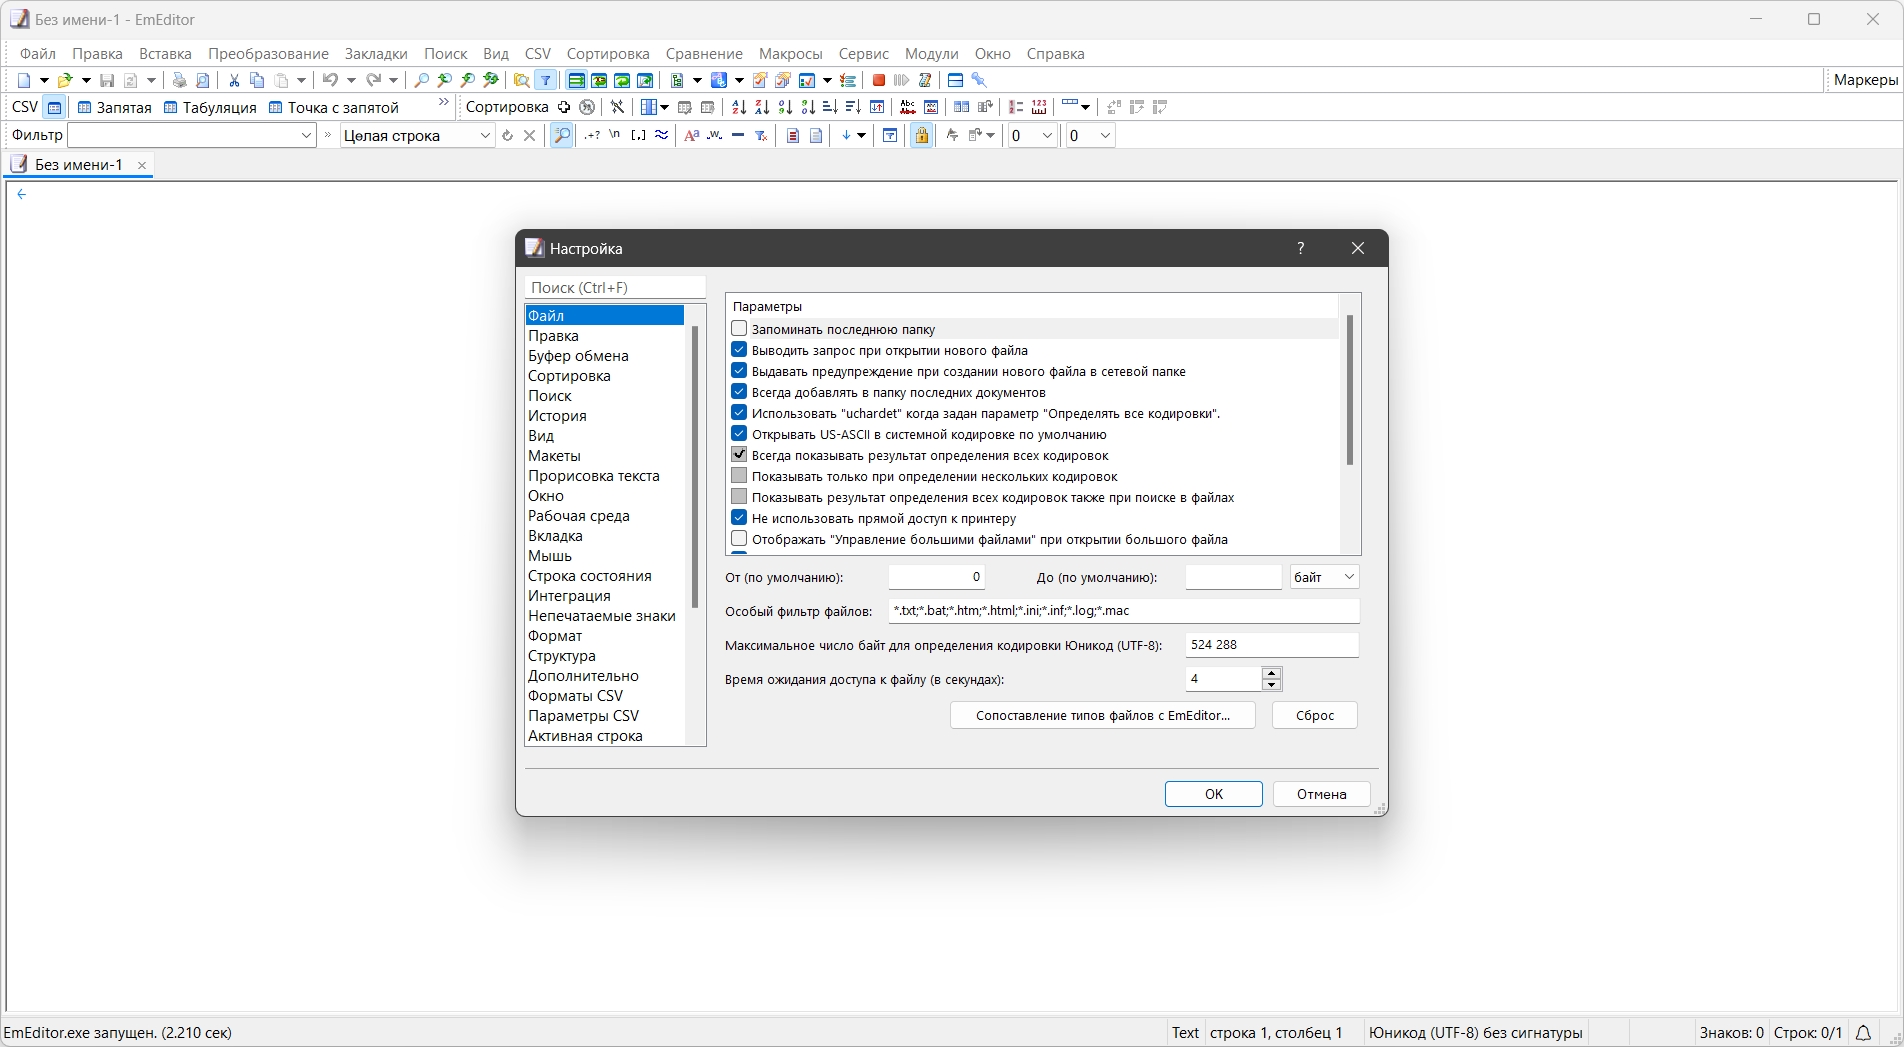The width and height of the screenshot is (1904, 1047).
Task: Toggle the regular expression .+? filter icon
Action: (x=593, y=135)
